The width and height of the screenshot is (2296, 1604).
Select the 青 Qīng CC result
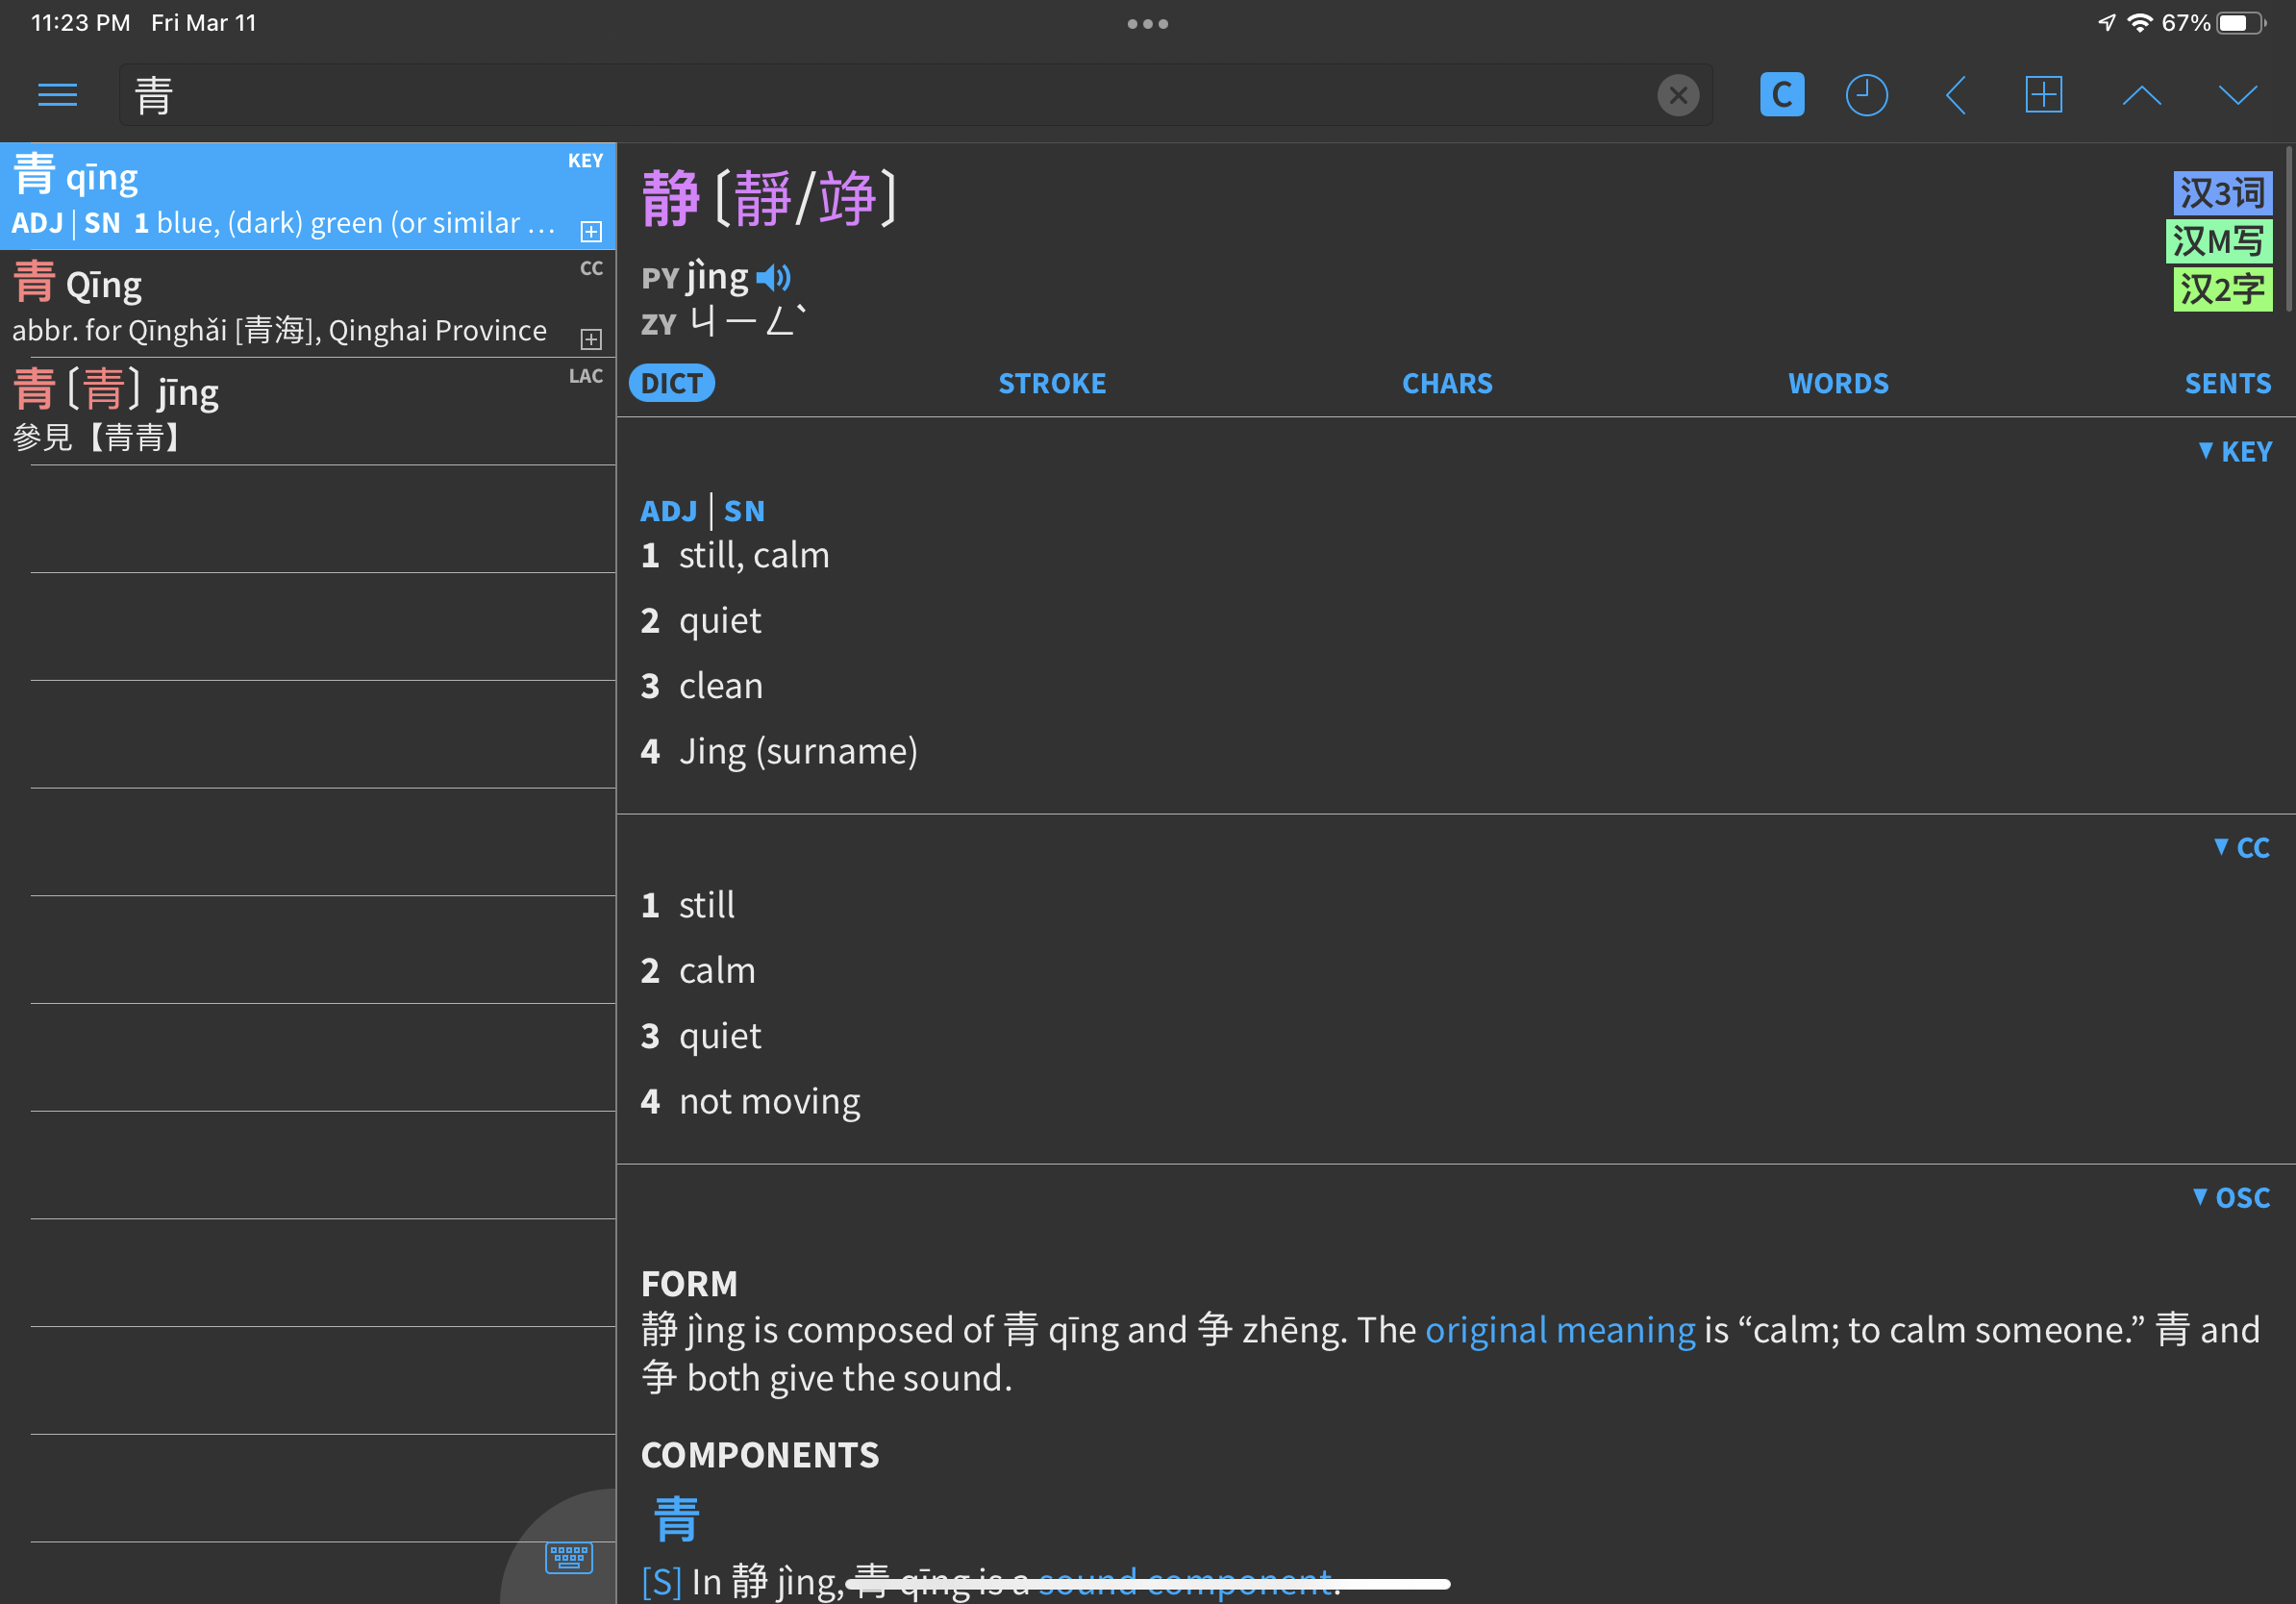307,304
